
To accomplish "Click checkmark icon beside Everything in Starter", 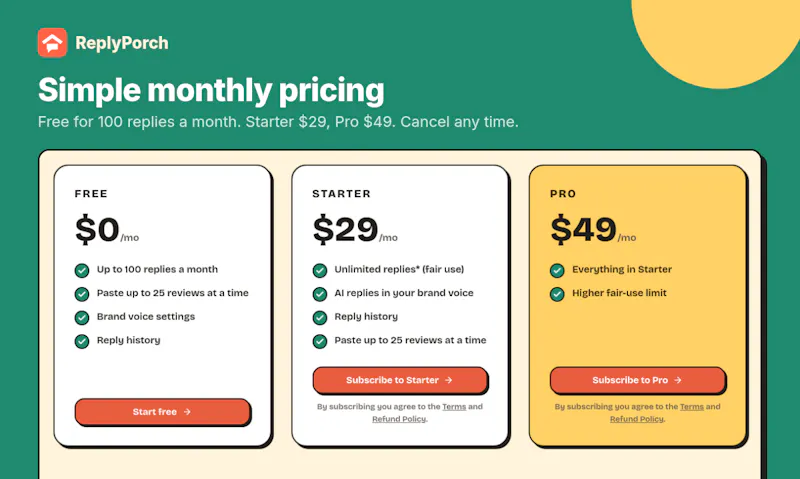I will pos(557,270).
